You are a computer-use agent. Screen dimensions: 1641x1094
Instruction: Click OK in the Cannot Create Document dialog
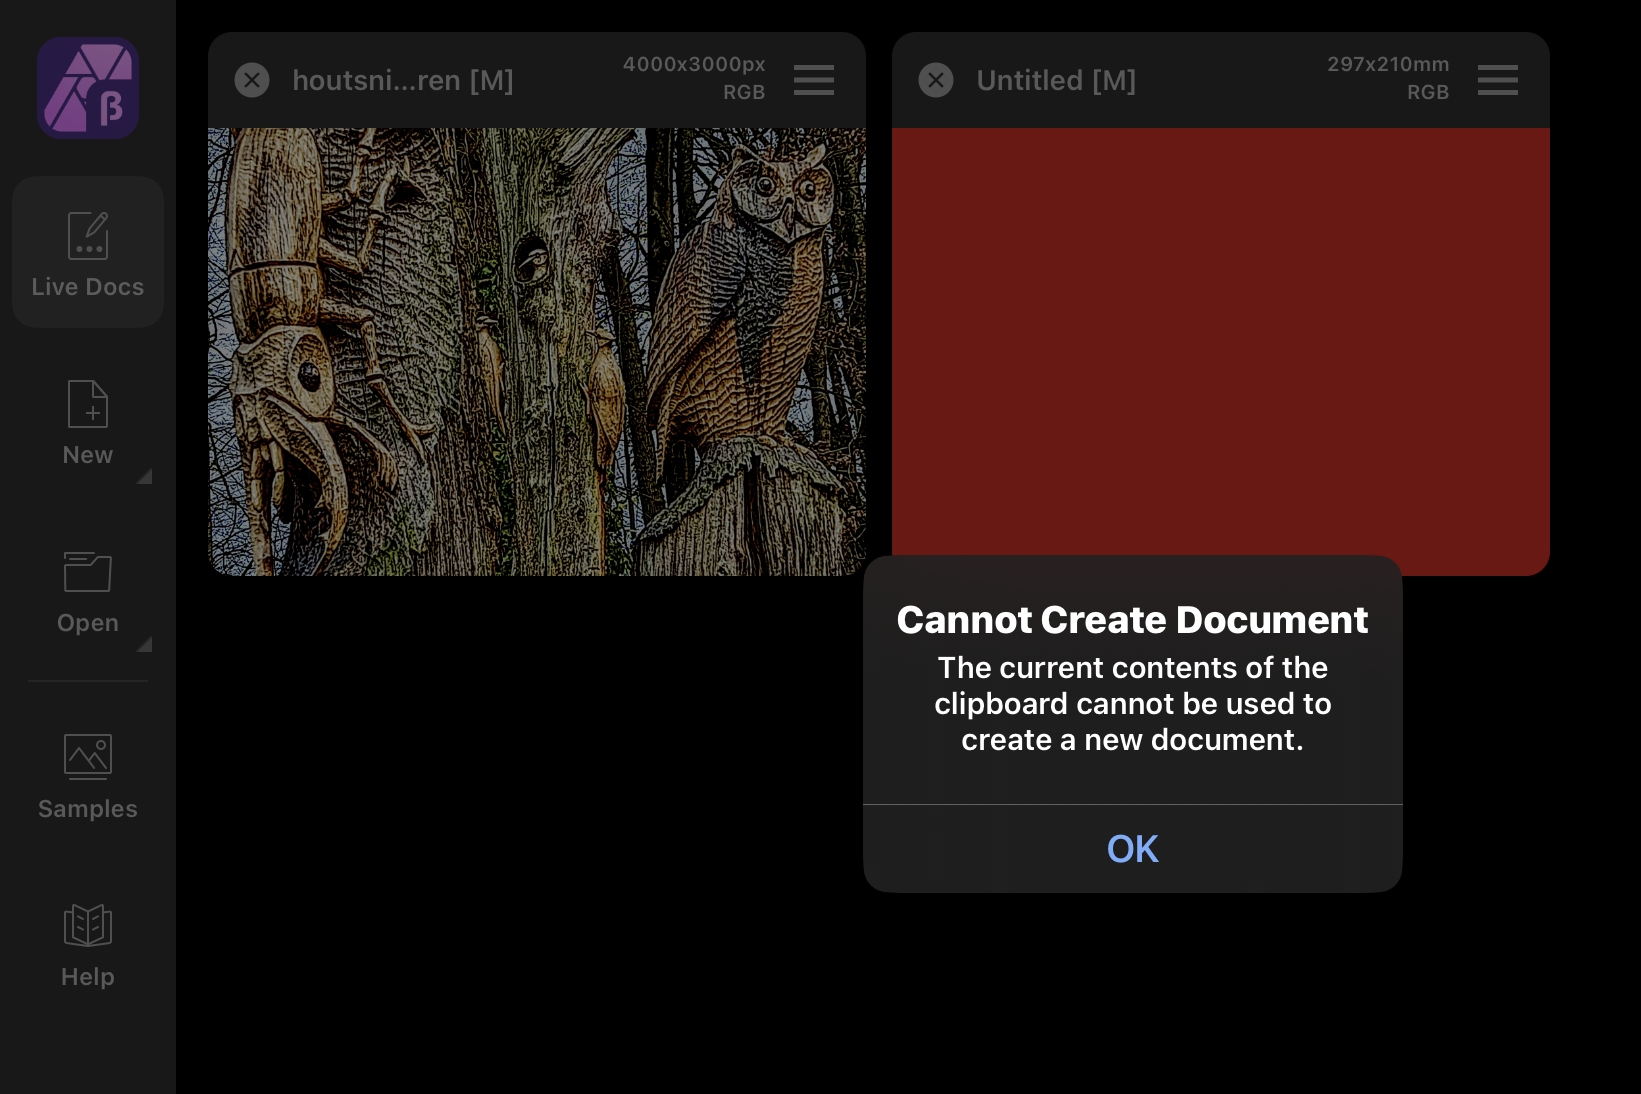point(1132,849)
